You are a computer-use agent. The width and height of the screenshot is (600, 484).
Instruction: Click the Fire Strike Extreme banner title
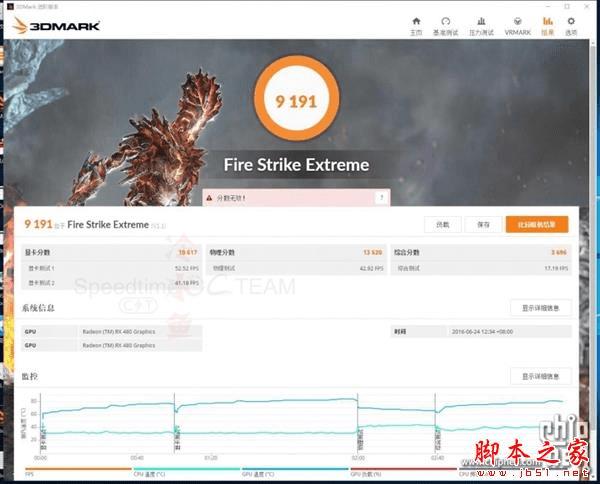pos(297,165)
